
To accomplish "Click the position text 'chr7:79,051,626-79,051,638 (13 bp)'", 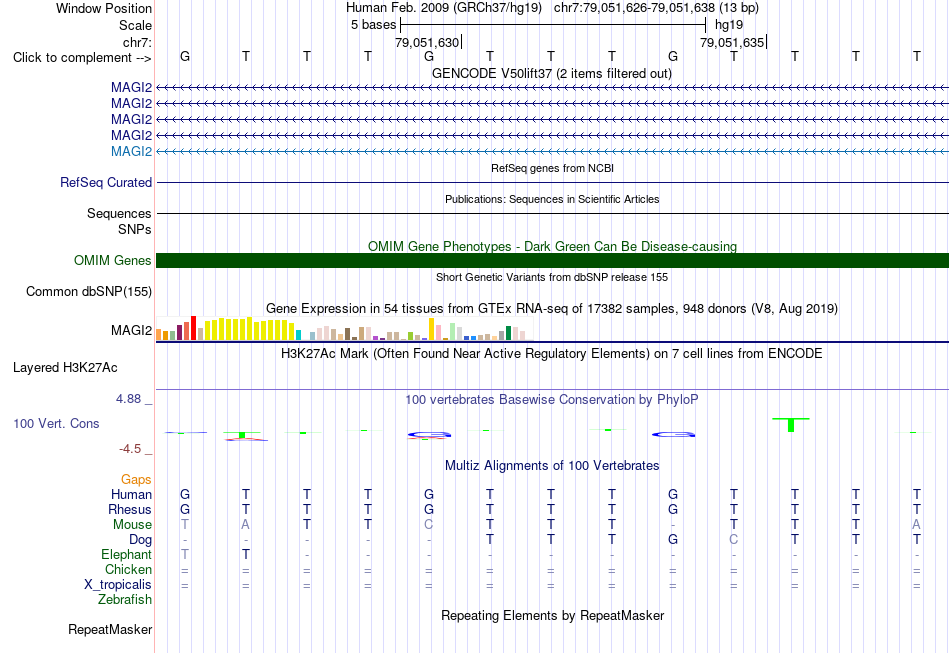I will pyautogui.click(x=656, y=8).
